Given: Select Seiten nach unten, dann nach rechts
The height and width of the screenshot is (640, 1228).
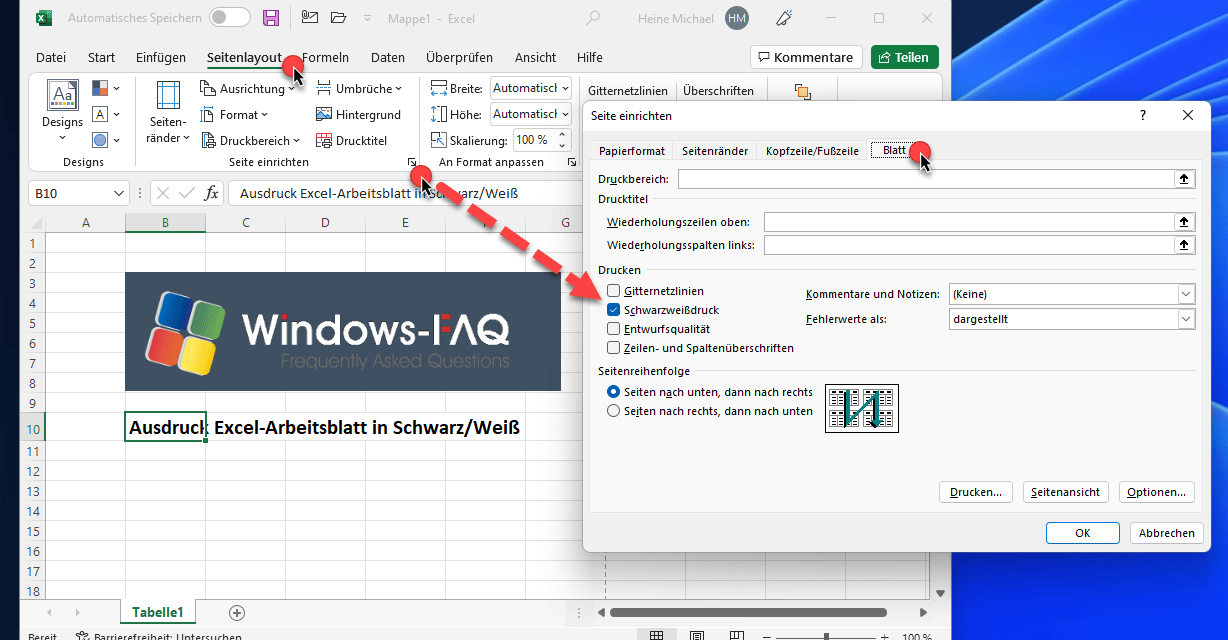Looking at the screenshot, I should (x=614, y=392).
